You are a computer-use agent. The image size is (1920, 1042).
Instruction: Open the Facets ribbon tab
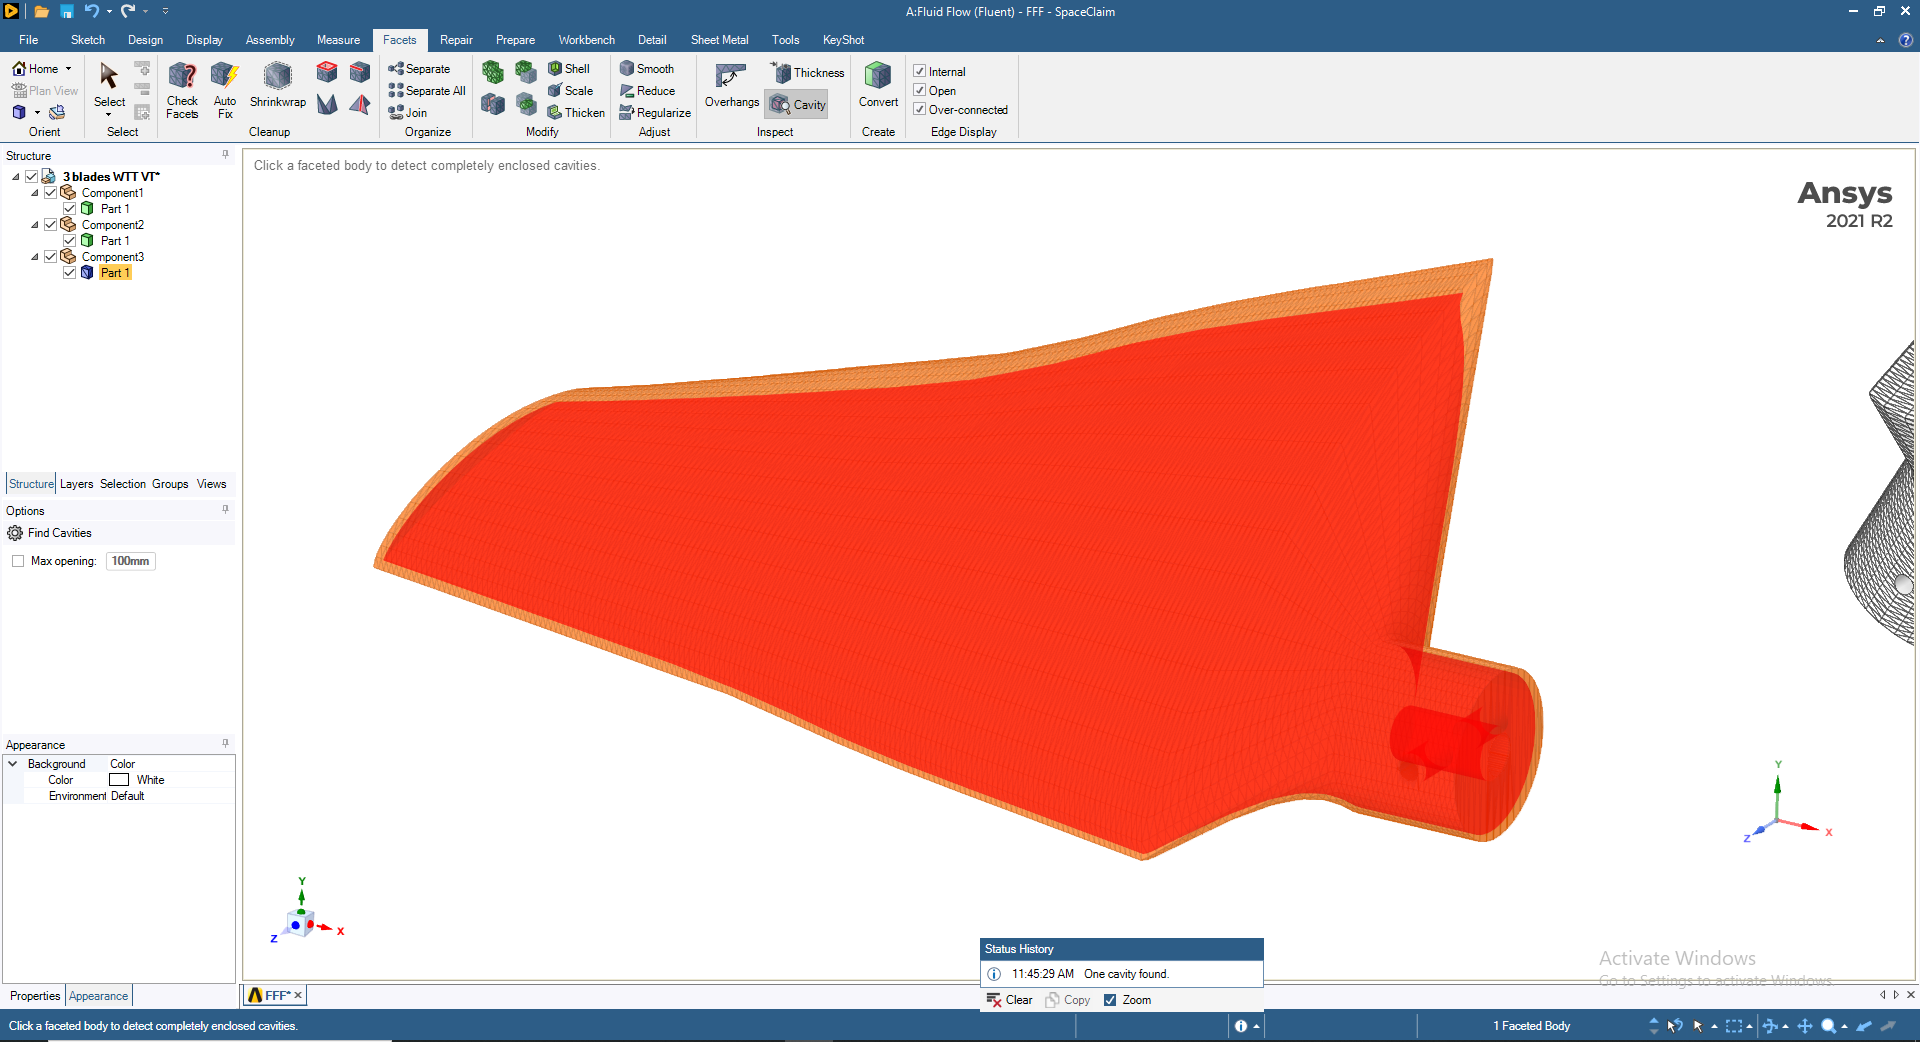coord(399,40)
